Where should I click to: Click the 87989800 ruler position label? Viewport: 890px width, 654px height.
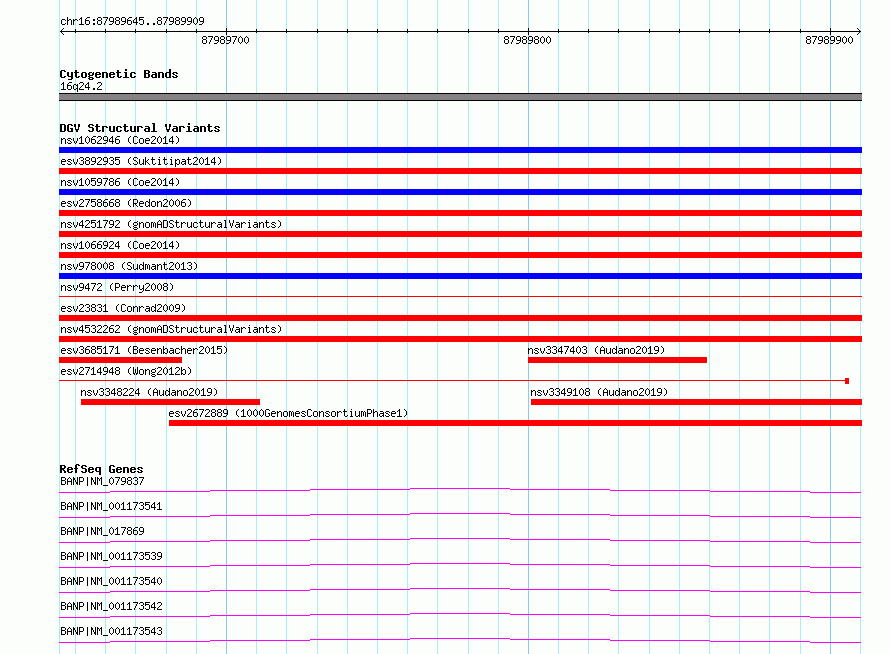point(527,40)
